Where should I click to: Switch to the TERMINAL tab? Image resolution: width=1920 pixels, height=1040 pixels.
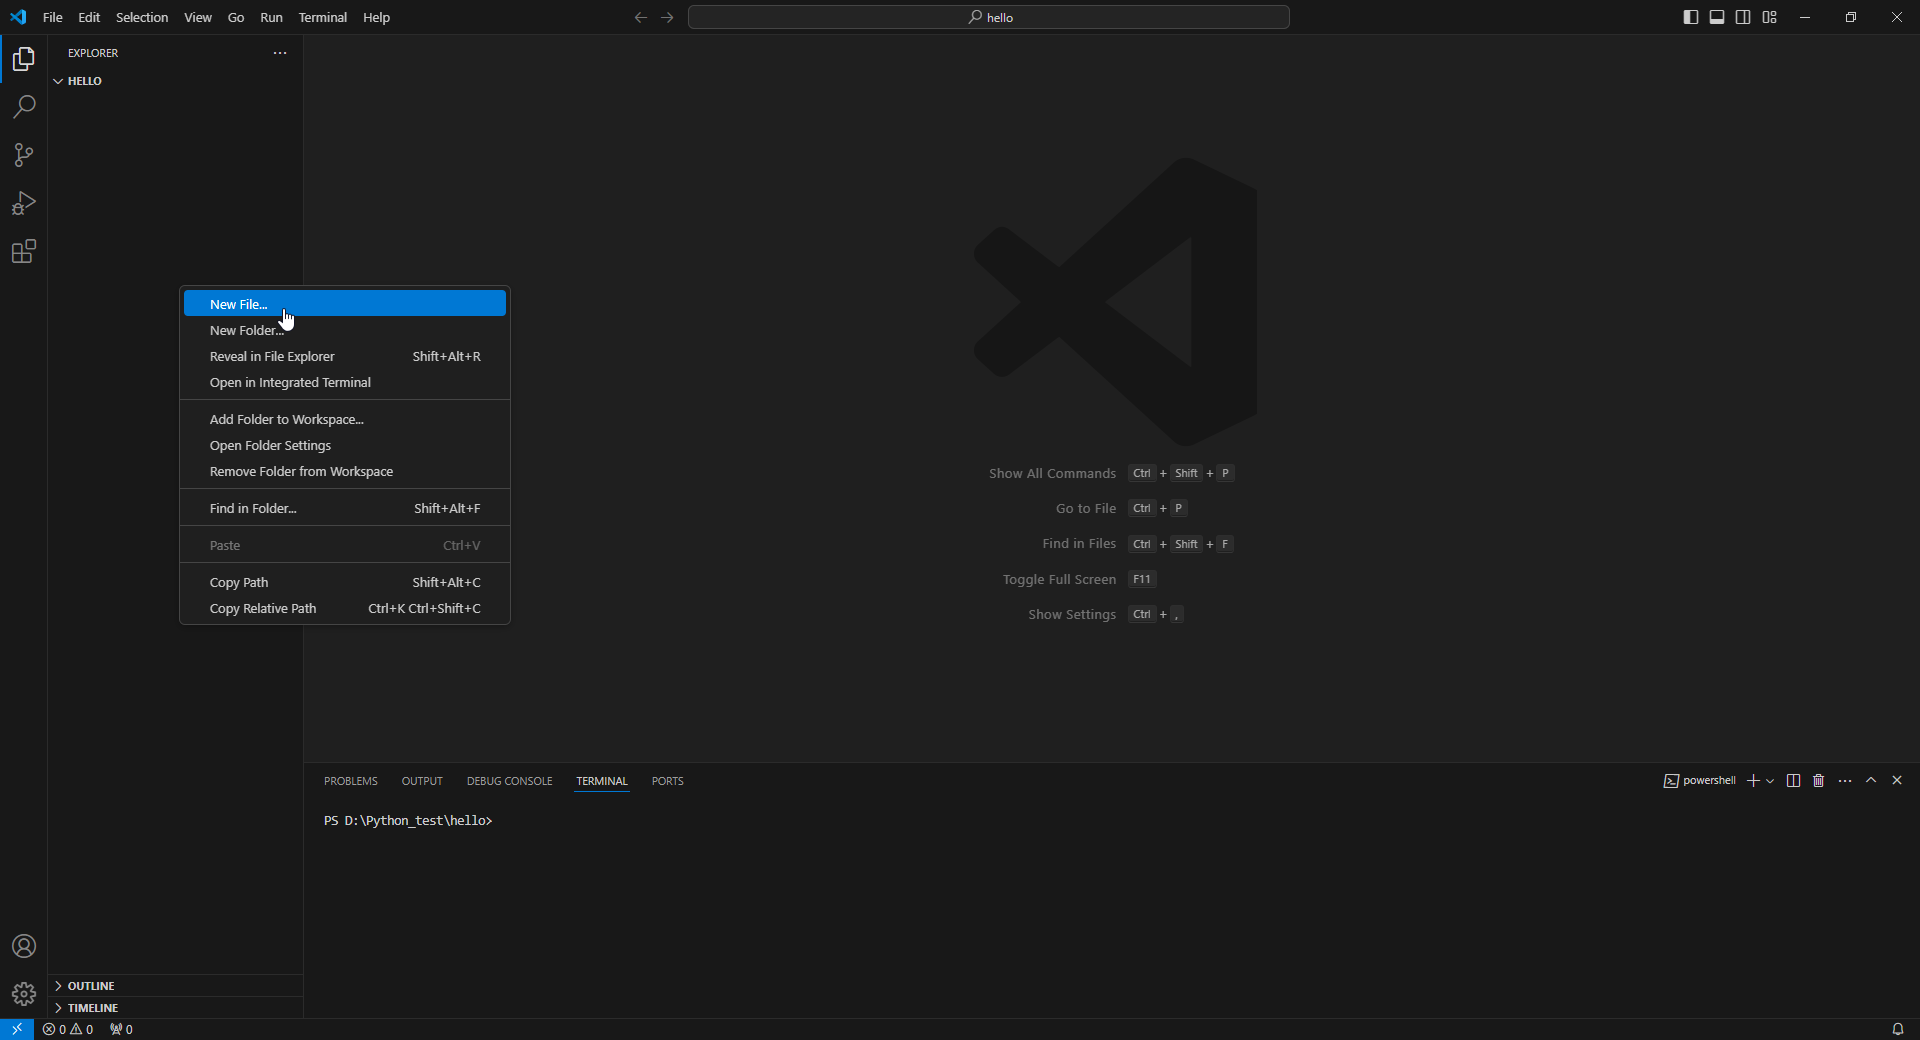point(602,781)
